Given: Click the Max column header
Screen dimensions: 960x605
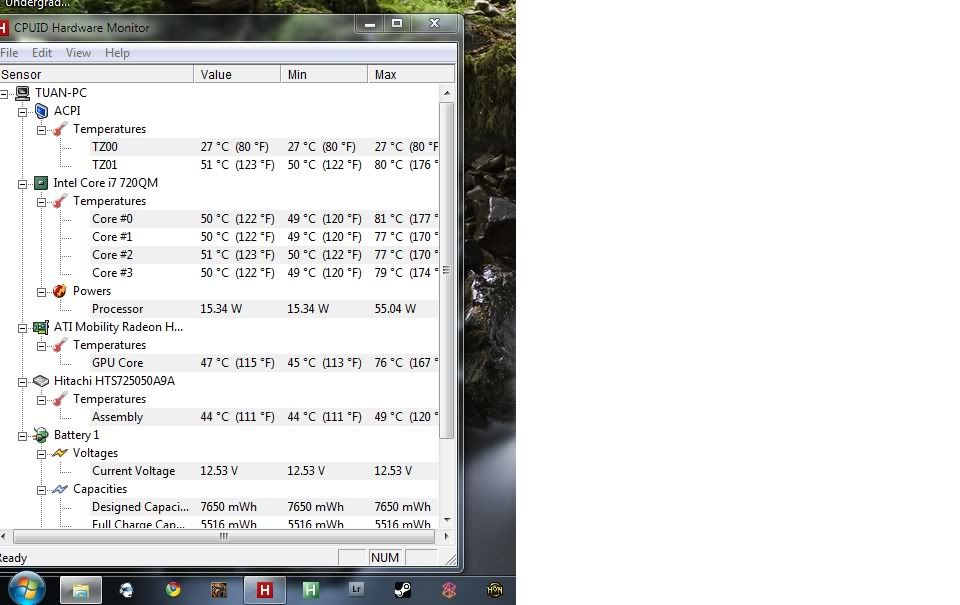Looking at the screenshot, I should pos(411,75).
